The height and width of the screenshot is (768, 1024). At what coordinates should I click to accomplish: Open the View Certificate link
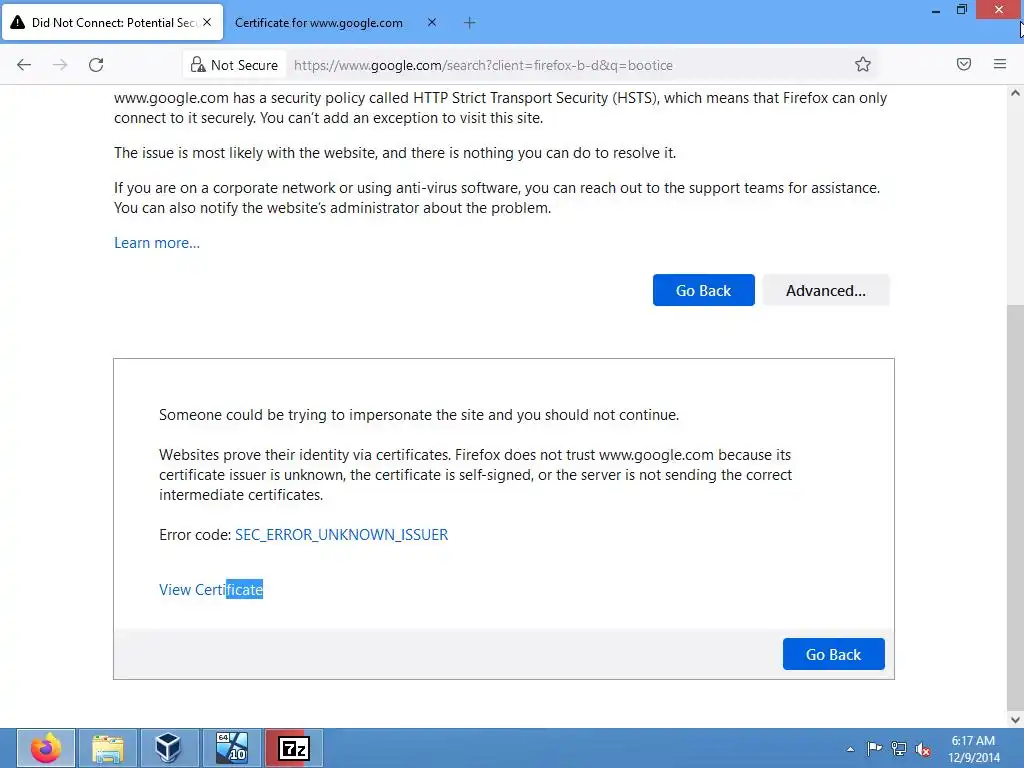pos(211,590)
